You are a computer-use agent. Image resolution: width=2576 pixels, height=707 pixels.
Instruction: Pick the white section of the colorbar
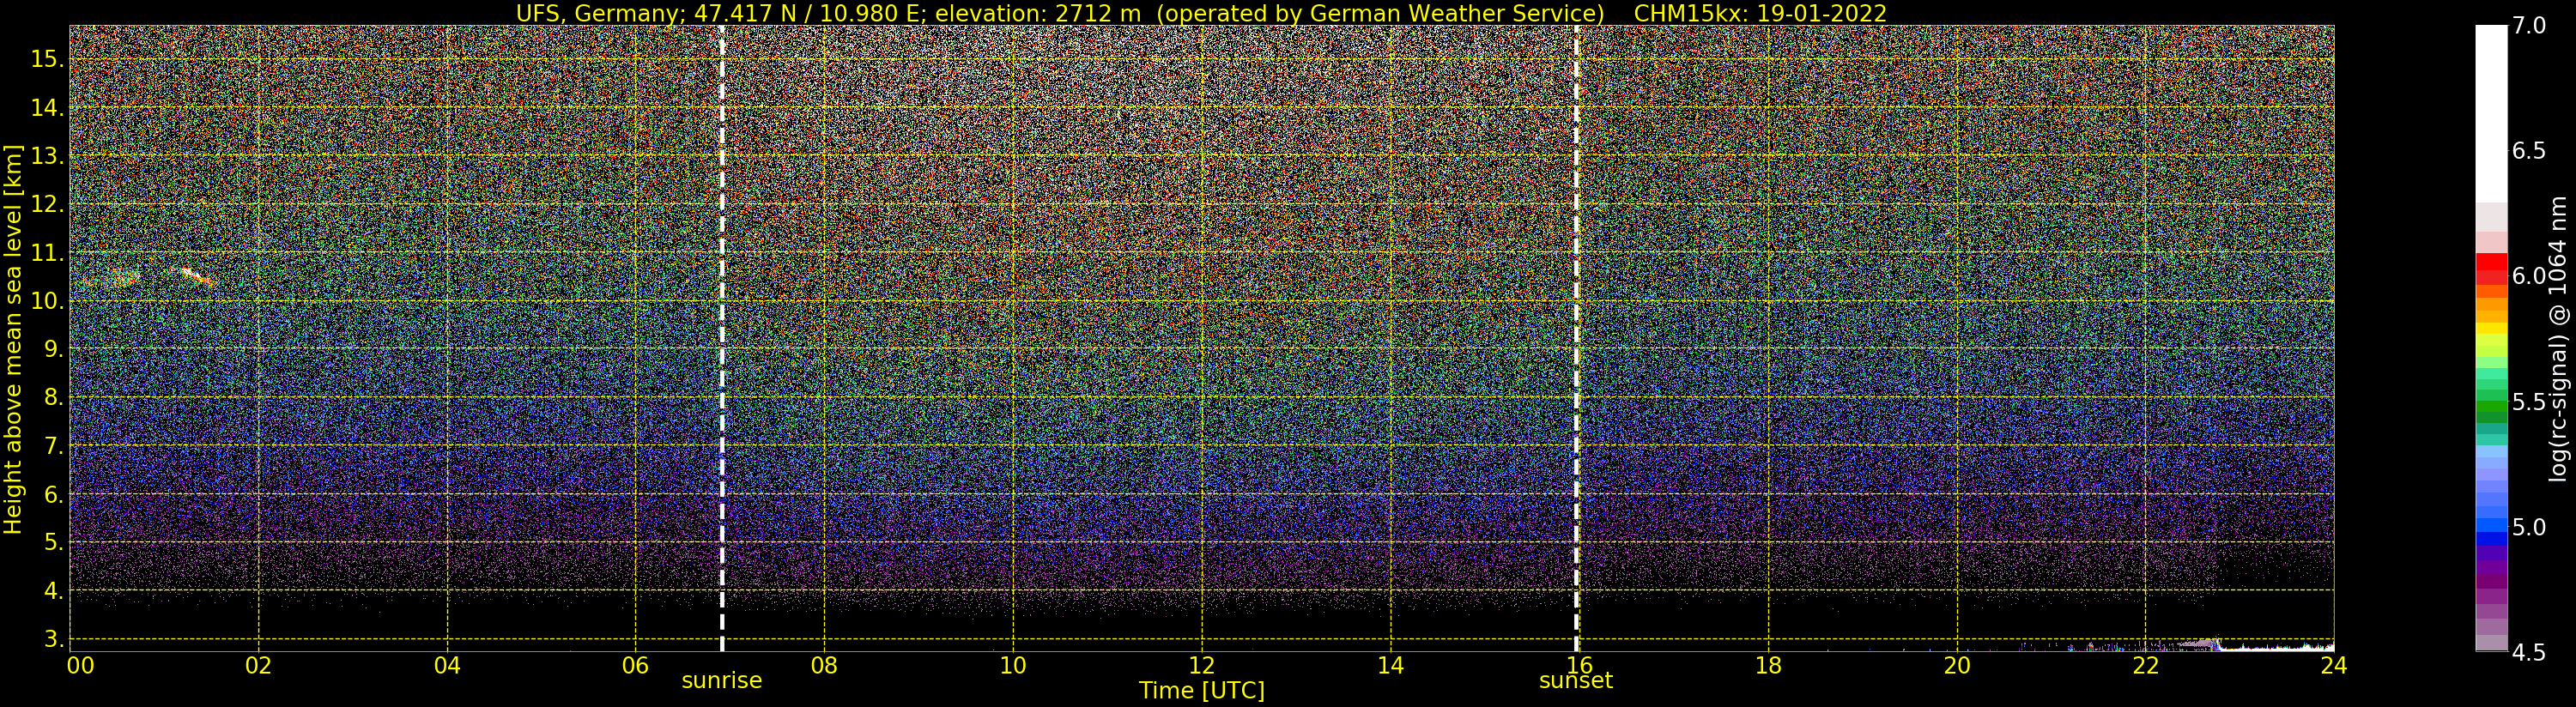click(2491, 114)
